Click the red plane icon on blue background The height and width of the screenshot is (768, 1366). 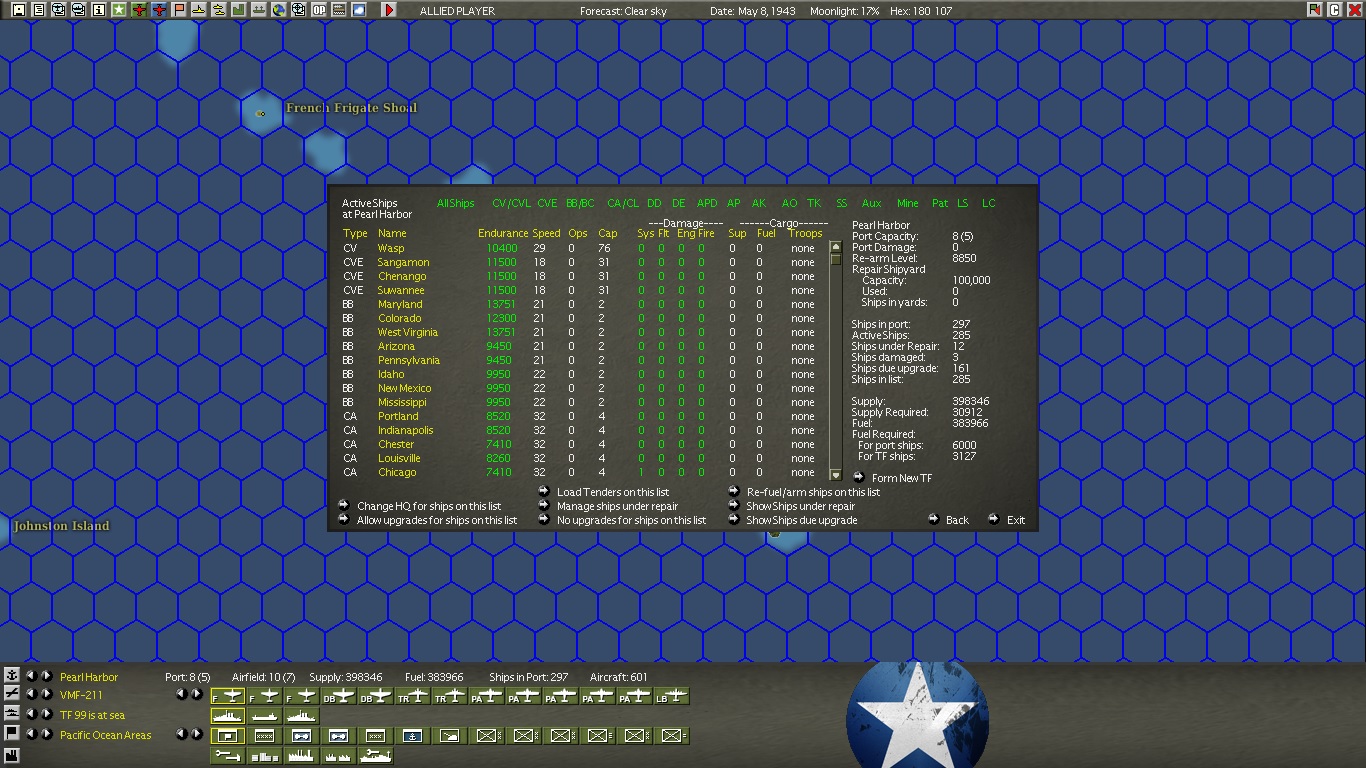159,10
